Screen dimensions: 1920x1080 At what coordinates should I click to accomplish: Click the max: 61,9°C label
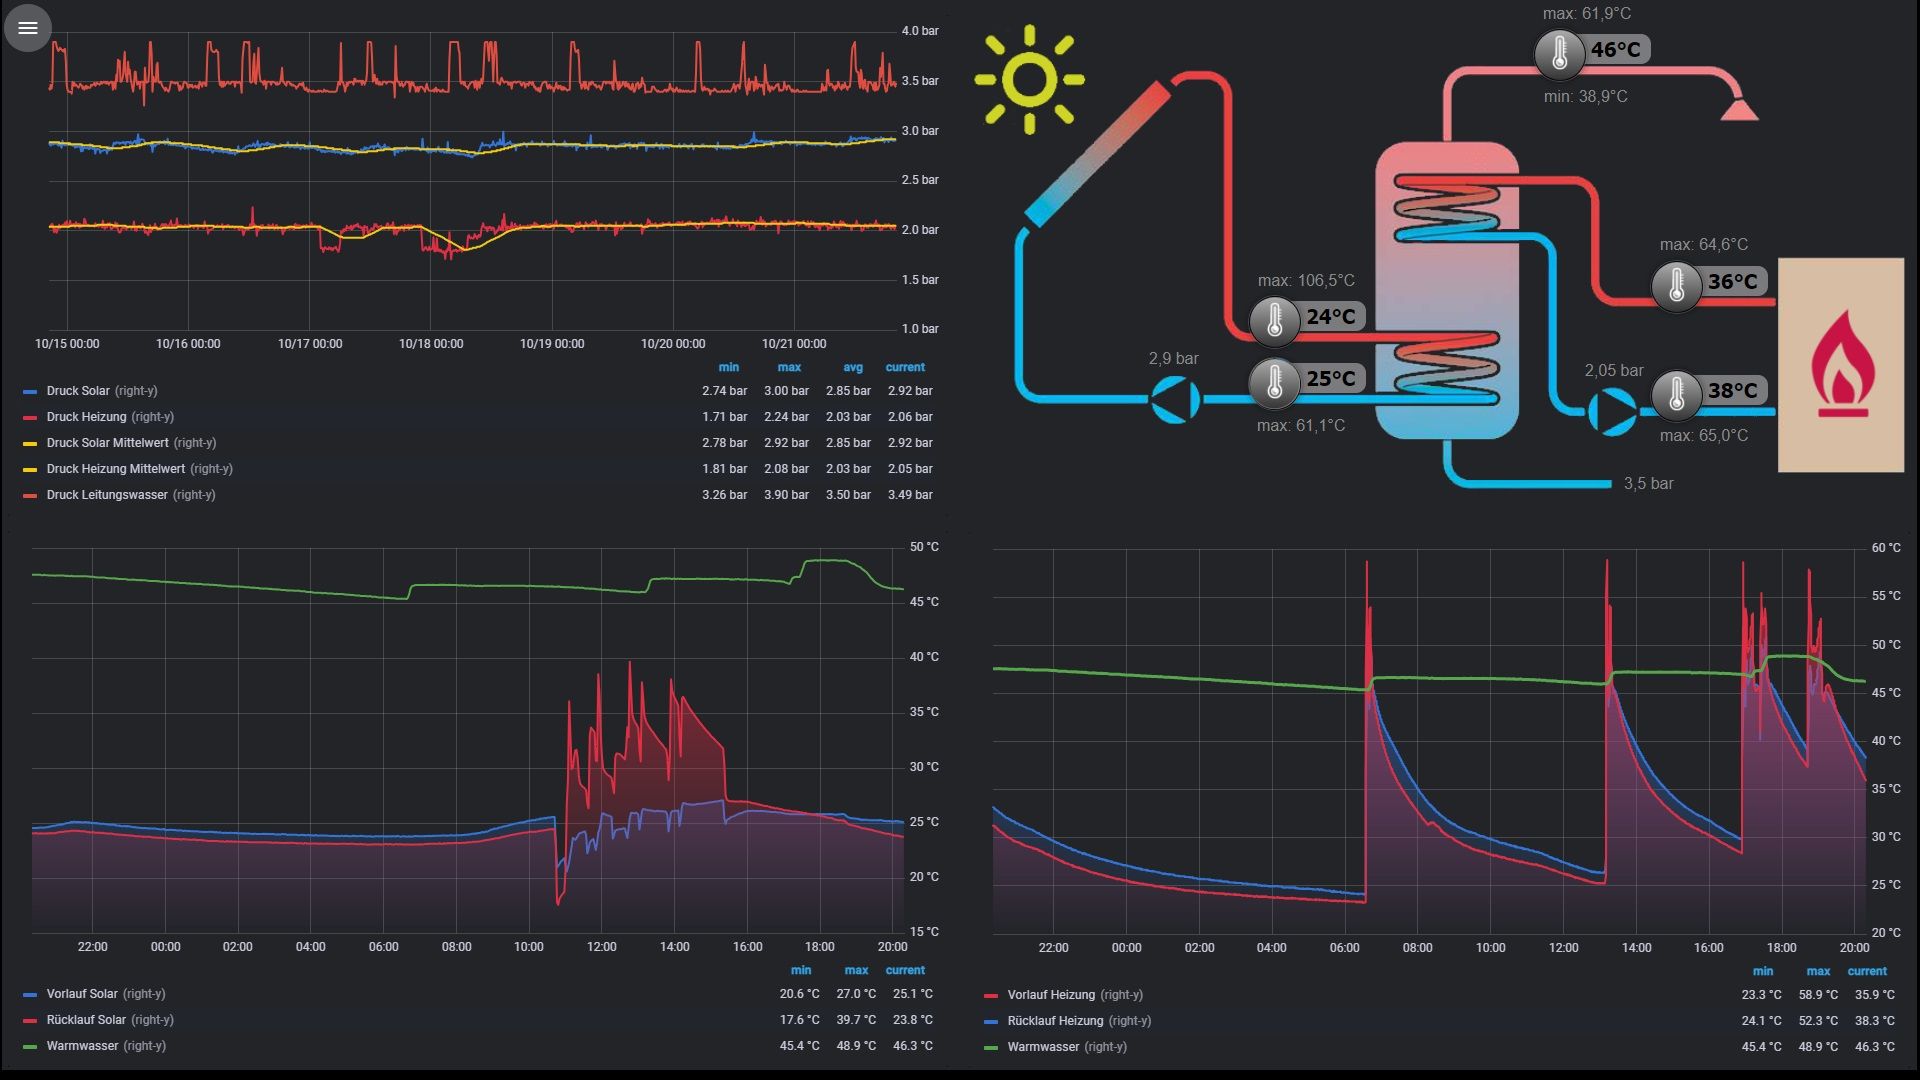tap(1586, 13)
